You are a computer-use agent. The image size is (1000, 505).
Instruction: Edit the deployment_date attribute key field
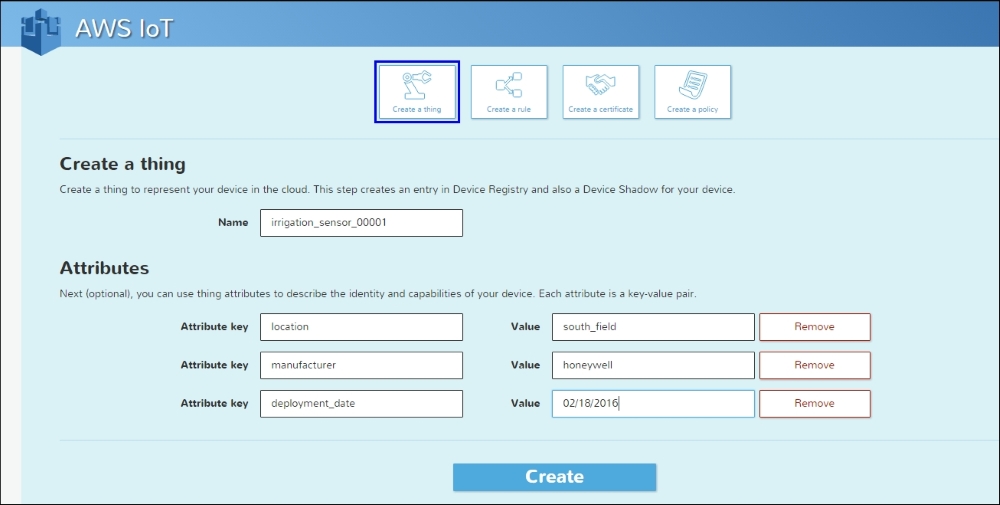pyautogui.click(x=361, y=404)
